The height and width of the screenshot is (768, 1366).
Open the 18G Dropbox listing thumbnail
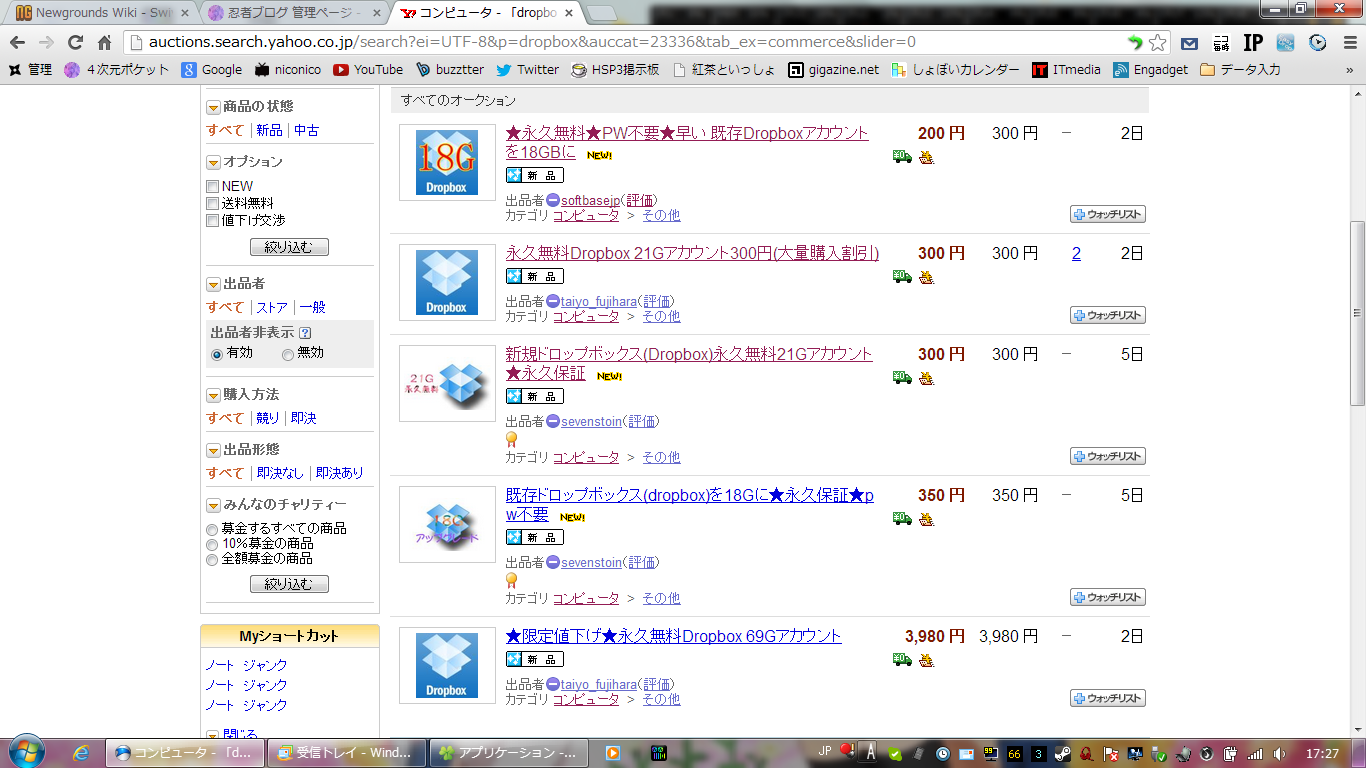point(447,162)
